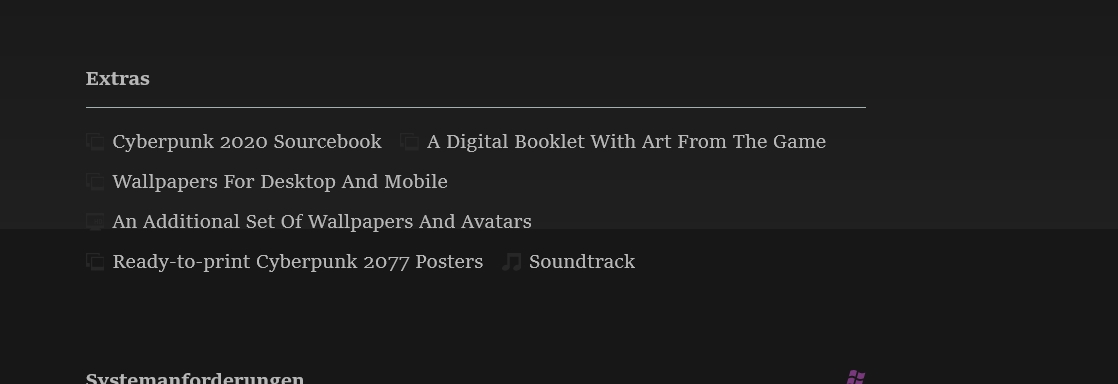Click the music note icon beside Soundtrack
Screen dimensions: 1118x384
(511, 262)
